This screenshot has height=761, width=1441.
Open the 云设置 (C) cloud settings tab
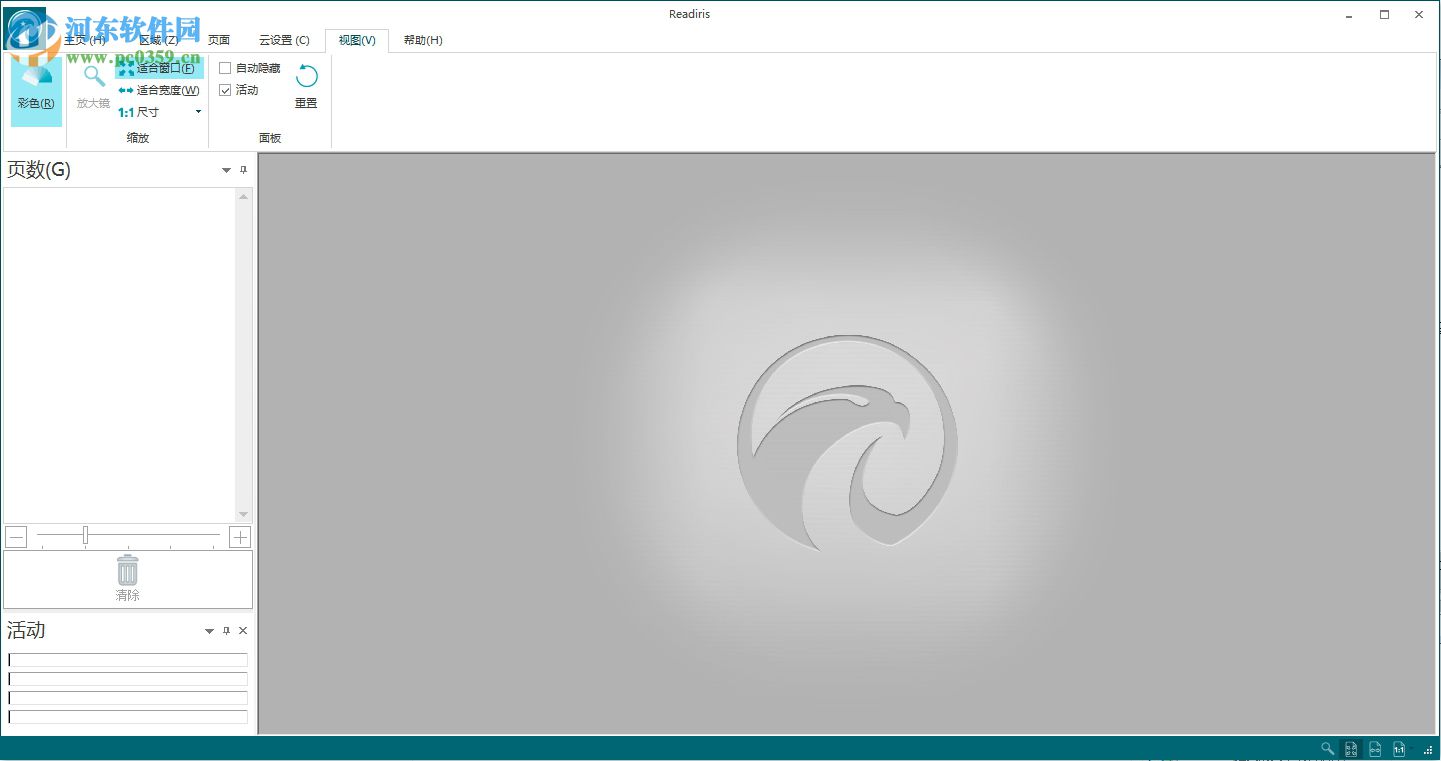coord(285,40)
